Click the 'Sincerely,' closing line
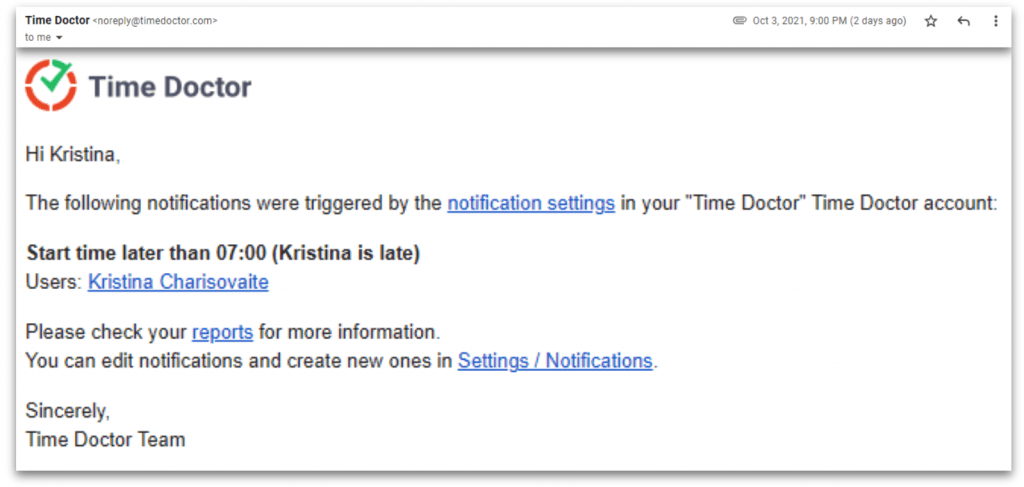Image resolution: width=1024 pixels, height=487 pixels. (x=67, y=411)
